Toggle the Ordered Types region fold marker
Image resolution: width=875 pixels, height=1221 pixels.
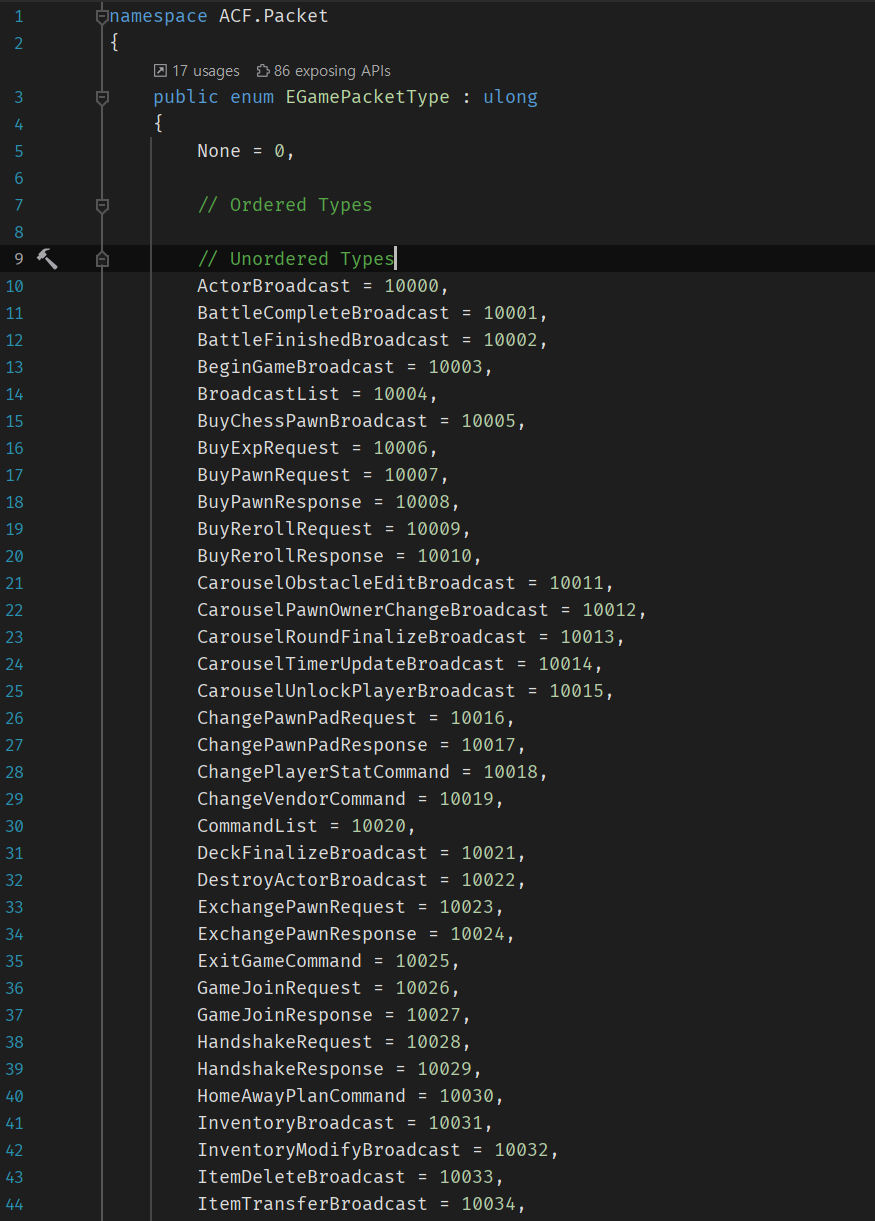[x=101, y=205]
